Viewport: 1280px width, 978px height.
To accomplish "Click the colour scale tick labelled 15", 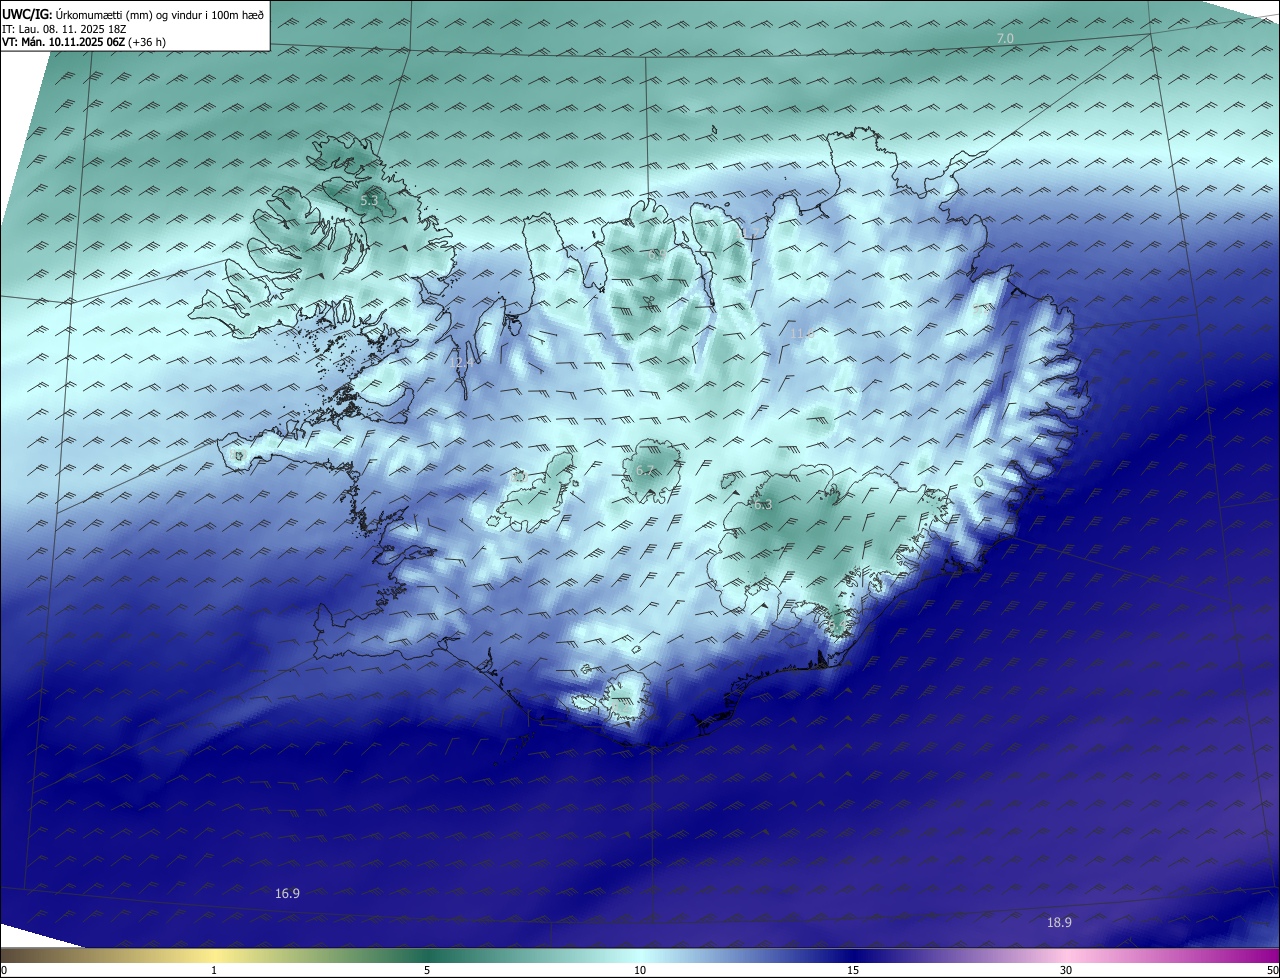I will [853, 970].
